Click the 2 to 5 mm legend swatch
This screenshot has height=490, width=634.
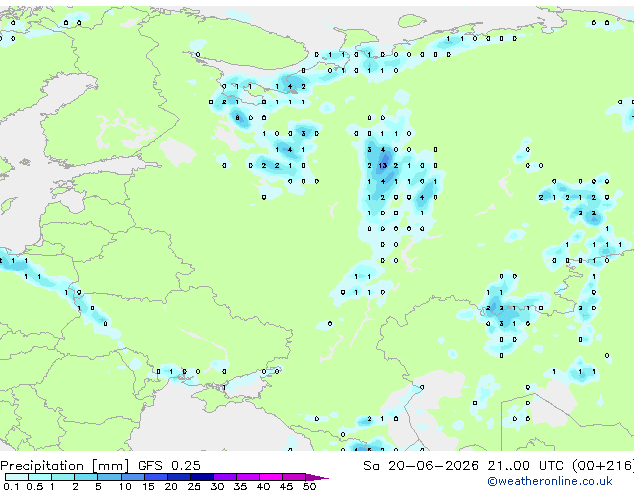[86, 477]
